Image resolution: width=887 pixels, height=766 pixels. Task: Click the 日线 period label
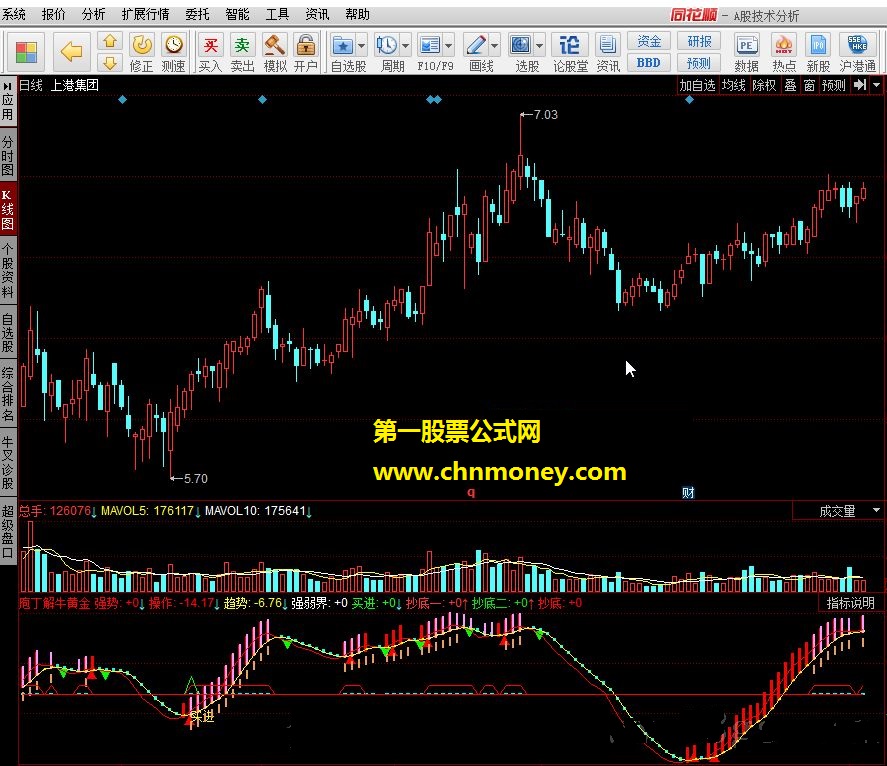click(x=31, y=85)
